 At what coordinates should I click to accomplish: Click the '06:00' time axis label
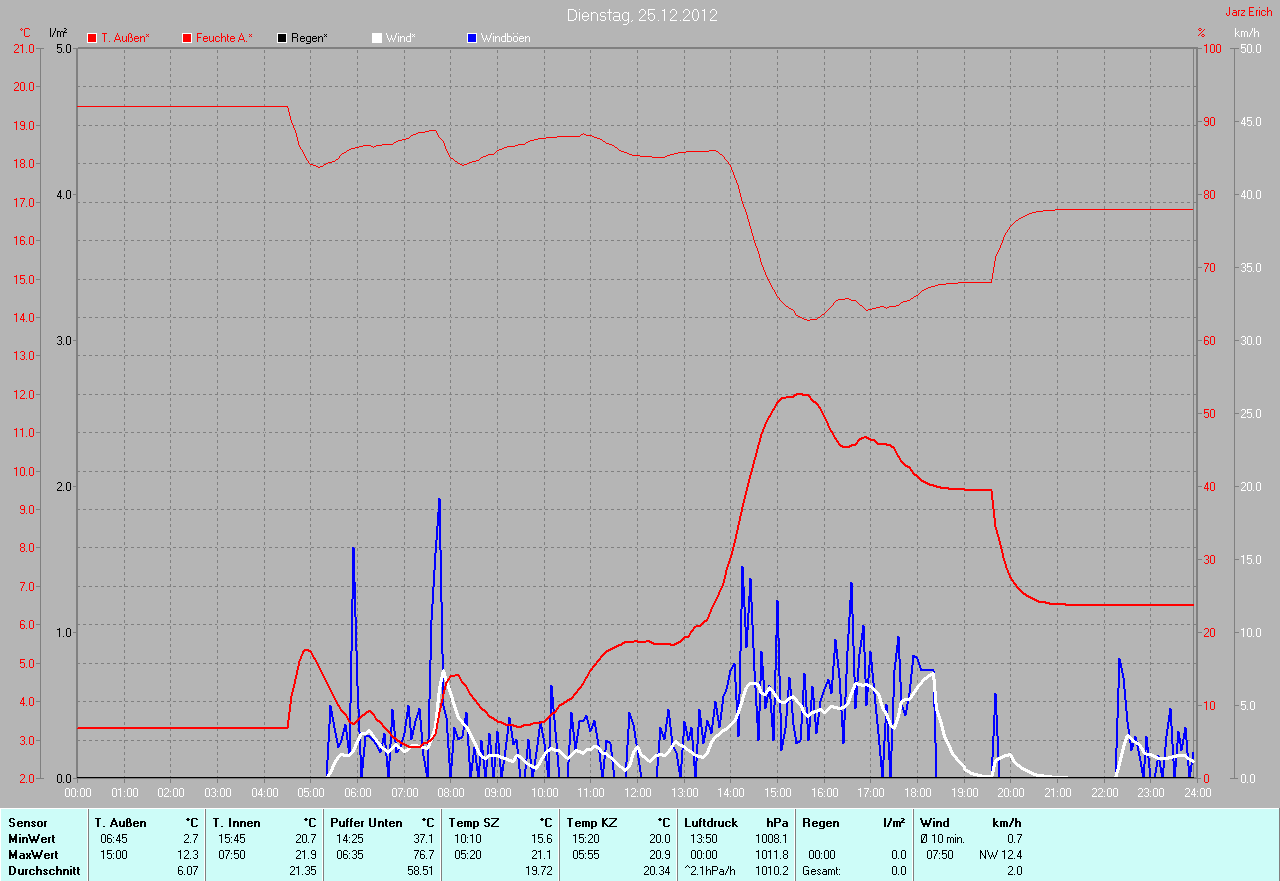click(358, 793)
